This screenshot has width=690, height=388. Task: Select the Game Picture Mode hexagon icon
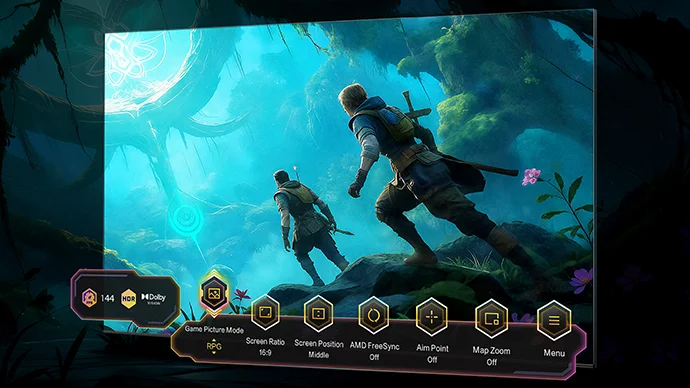[x=214, y=293]
